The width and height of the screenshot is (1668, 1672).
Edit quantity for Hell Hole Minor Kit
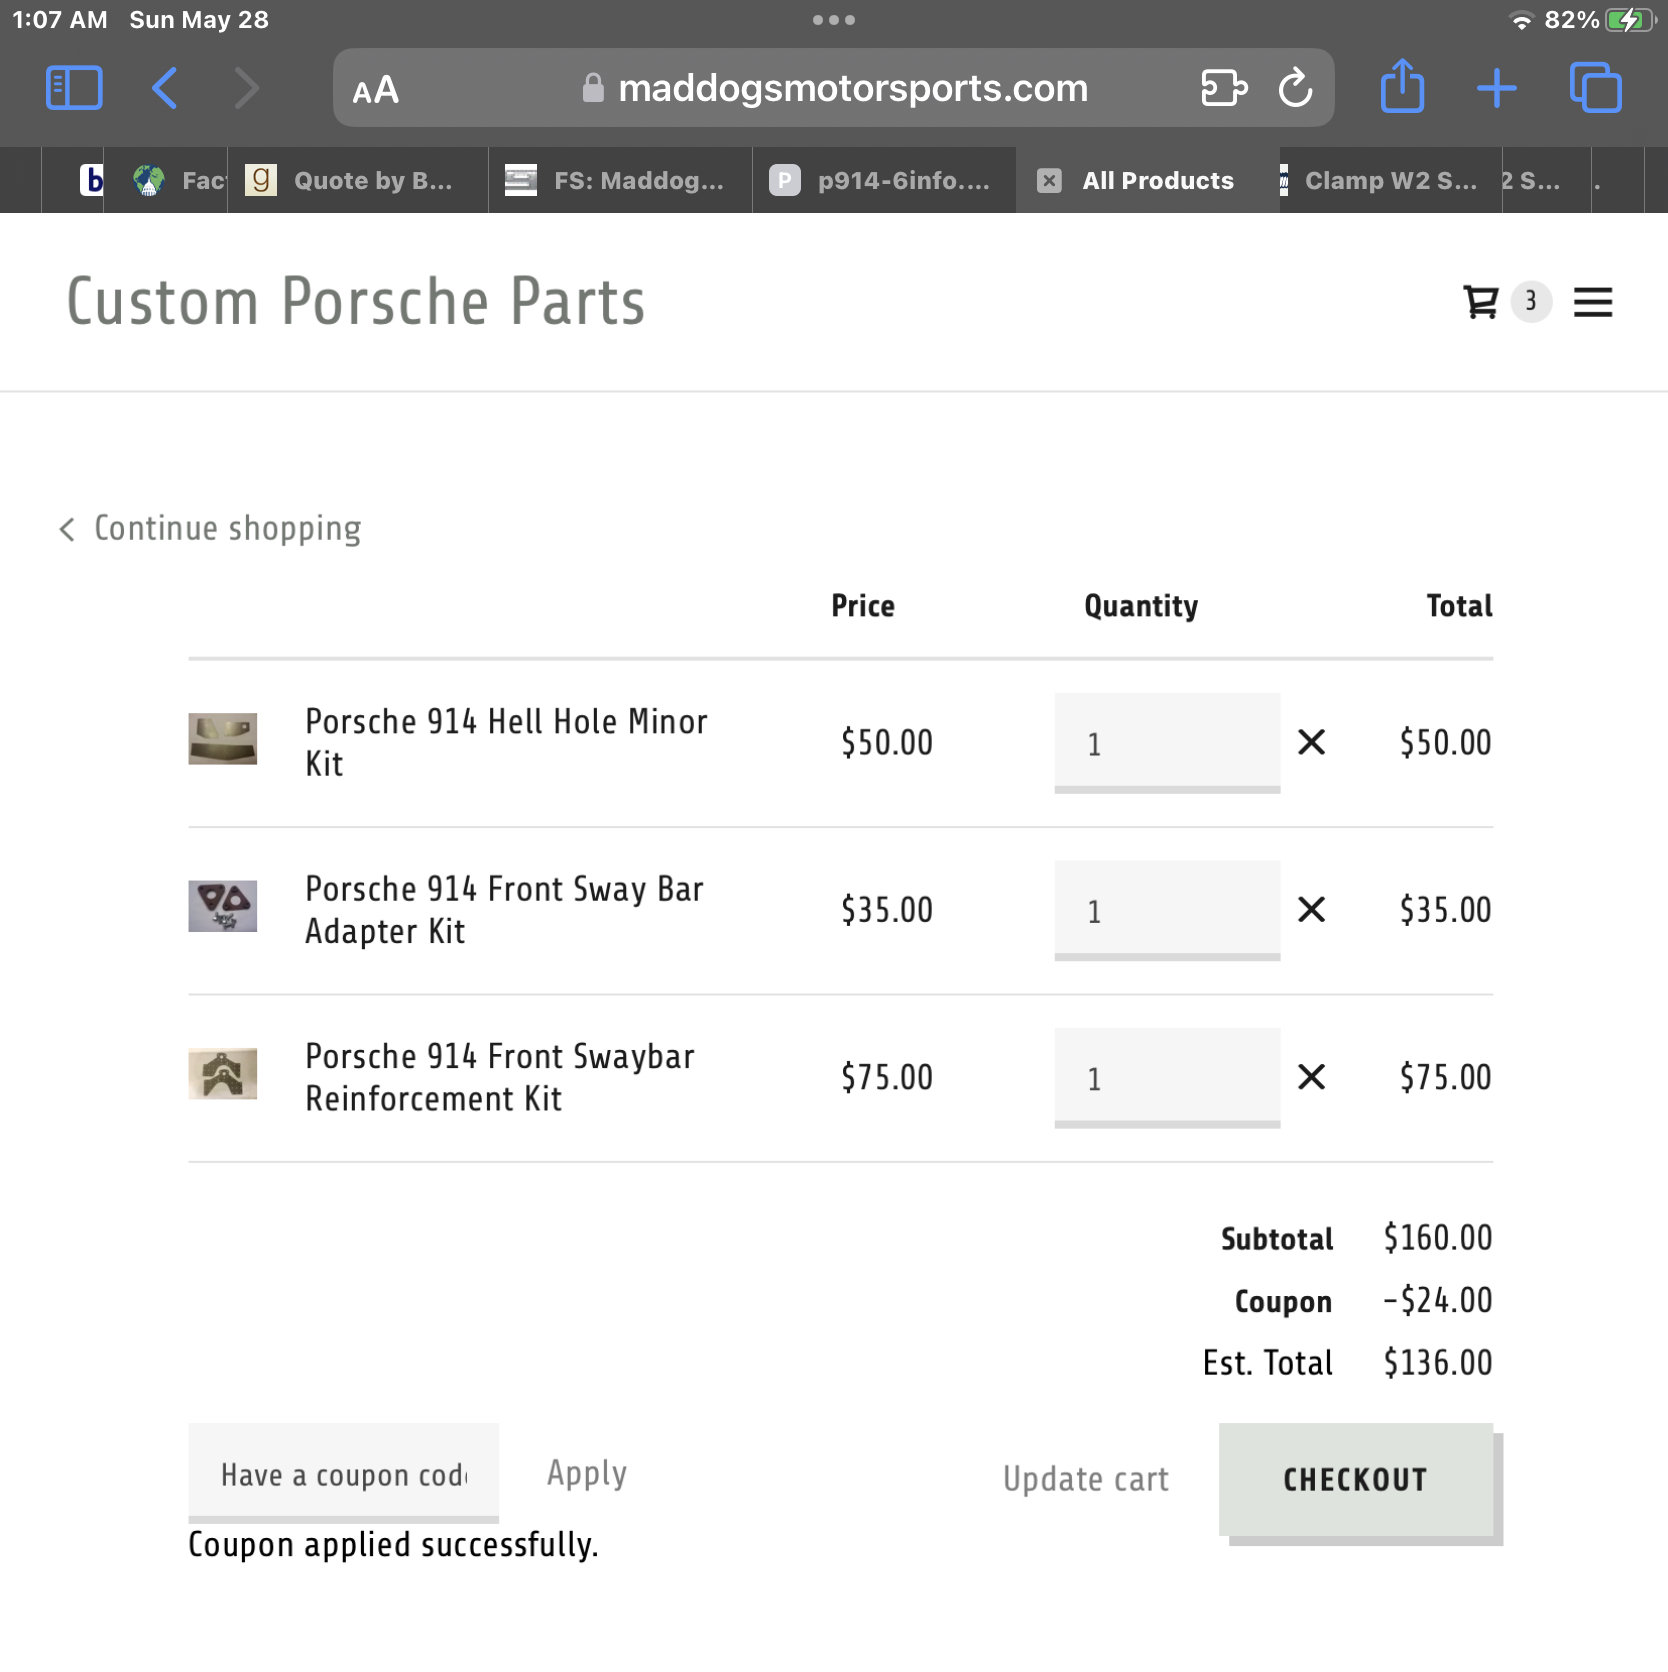click(x=1167, y=742)
